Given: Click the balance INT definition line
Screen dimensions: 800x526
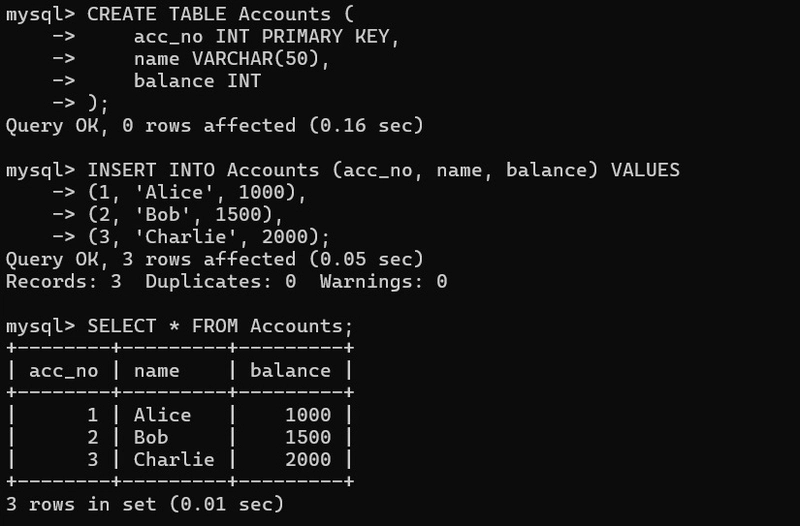Looking at the screenshot, I should 197,82.
